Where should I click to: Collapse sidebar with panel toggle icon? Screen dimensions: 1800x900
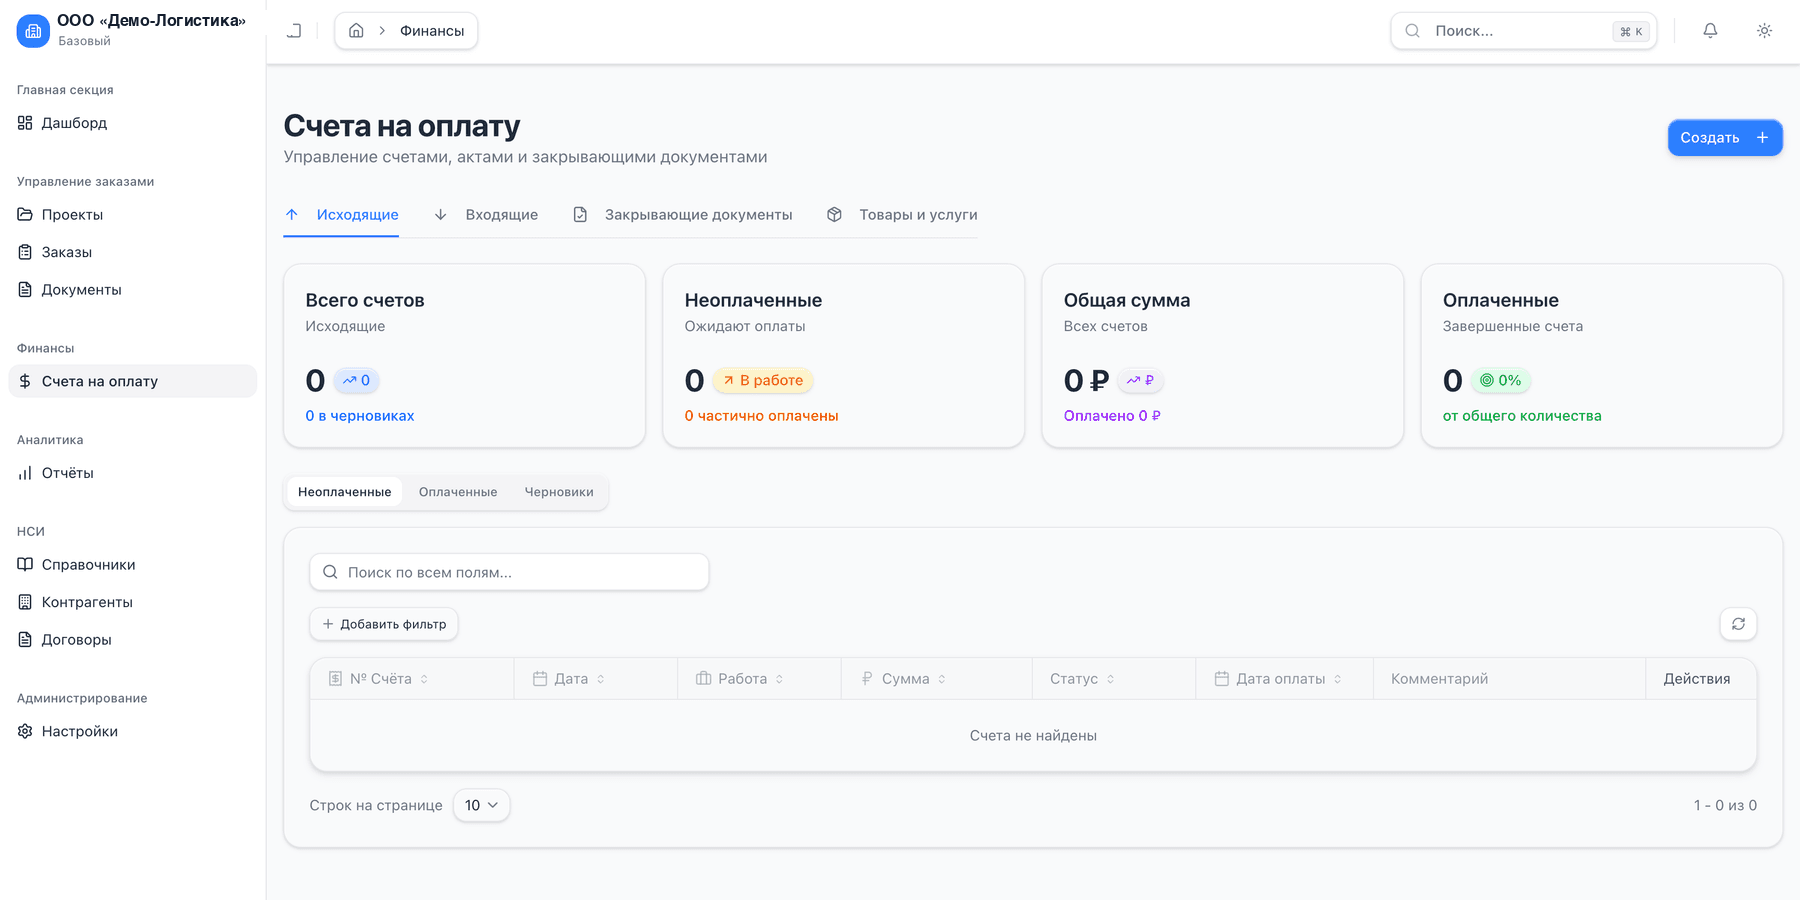(x=294, y=31)
